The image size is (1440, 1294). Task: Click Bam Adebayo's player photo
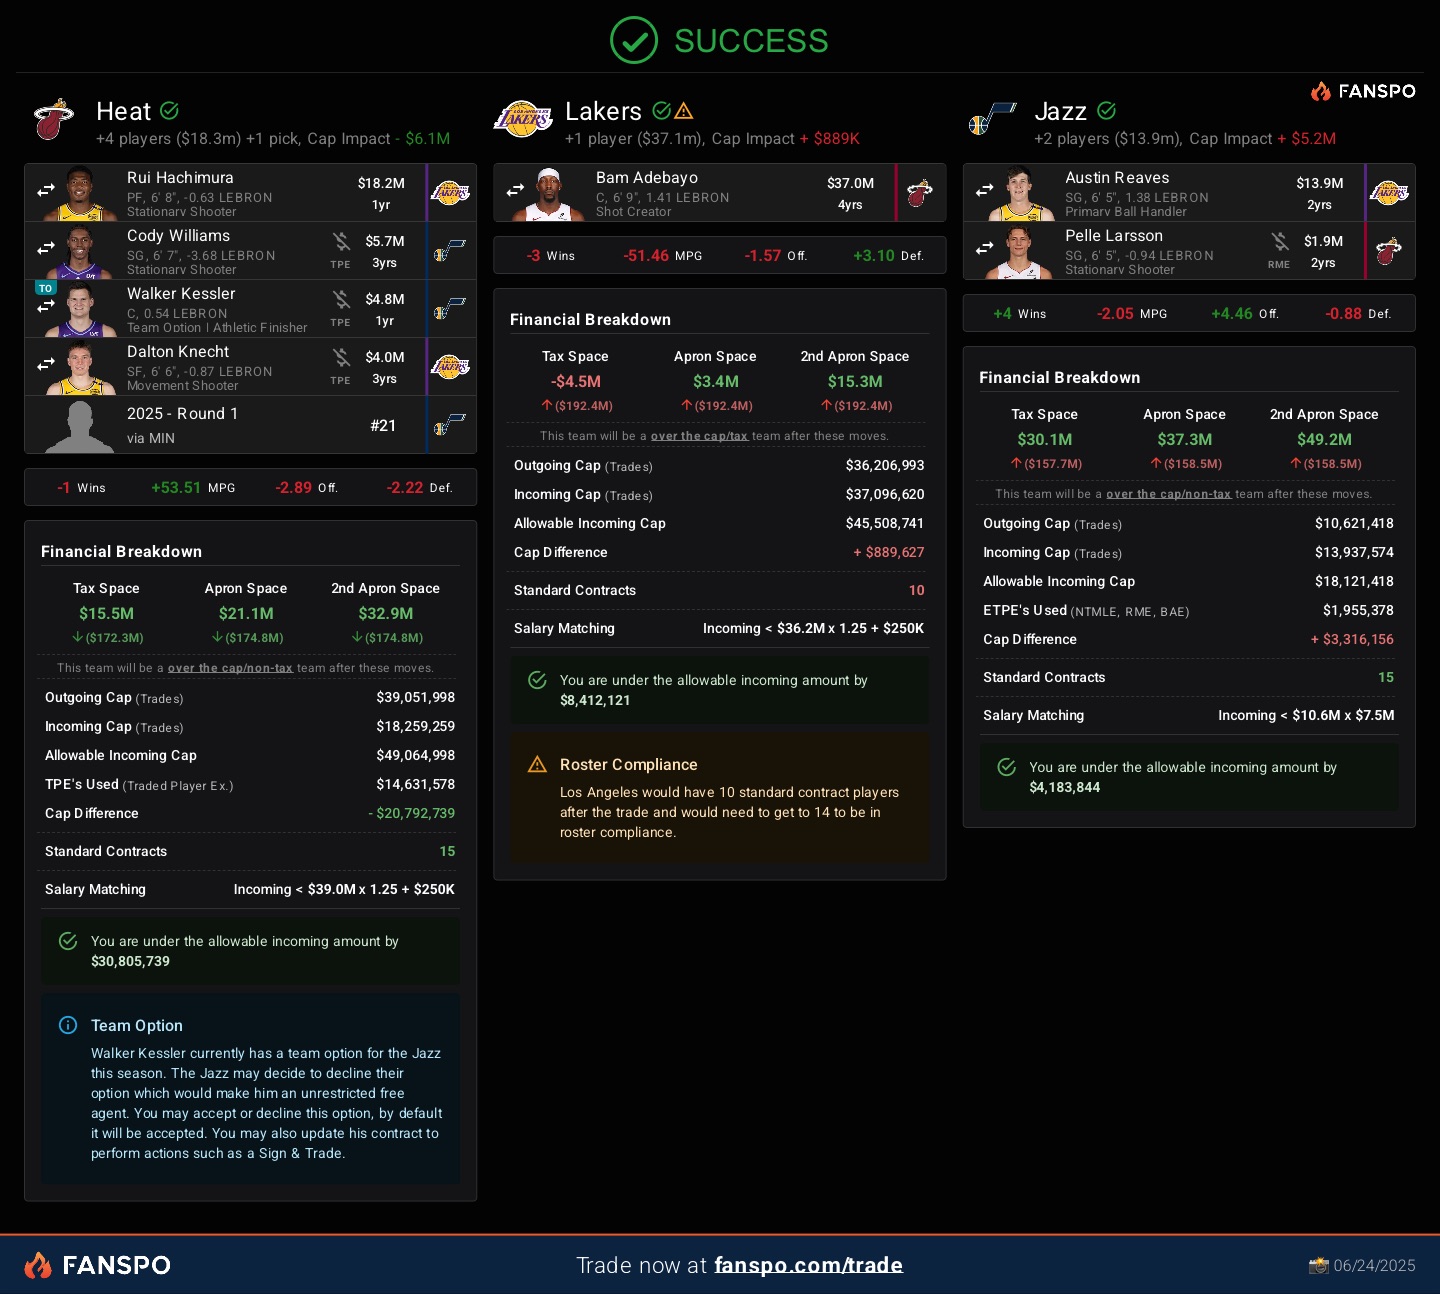[548, 193]
